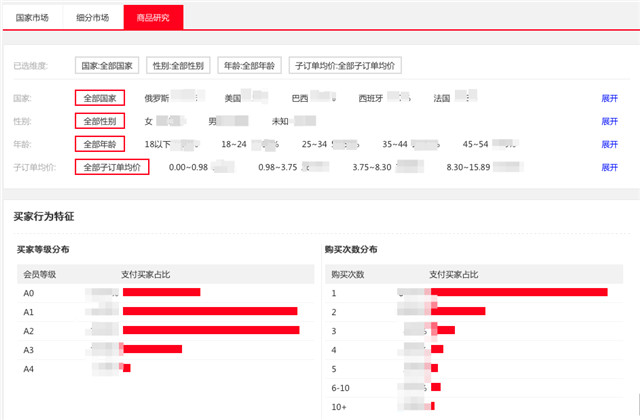Select the 商品研究 tab
640x420 pixels.
(152, 17)
